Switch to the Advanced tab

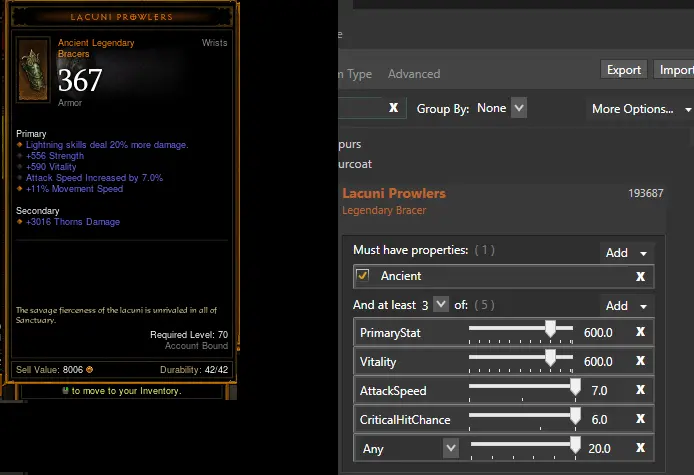click(414, 74)
